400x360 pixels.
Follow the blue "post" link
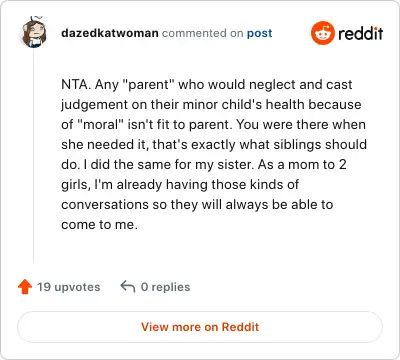[x=259, y=33]
